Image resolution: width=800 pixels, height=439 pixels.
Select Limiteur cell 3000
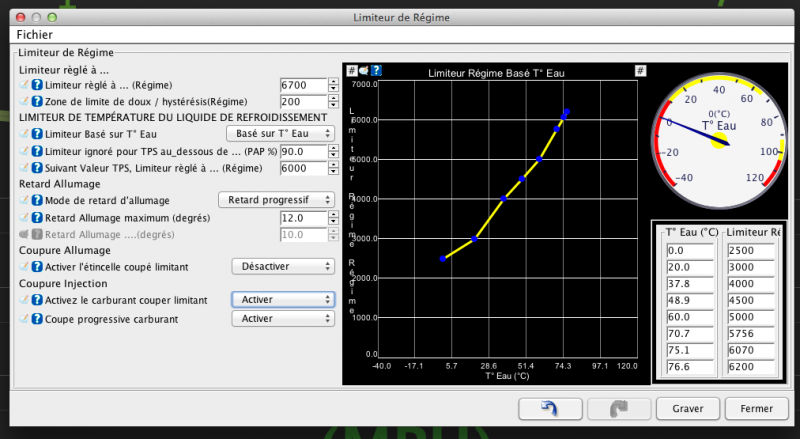coord(751,267)
